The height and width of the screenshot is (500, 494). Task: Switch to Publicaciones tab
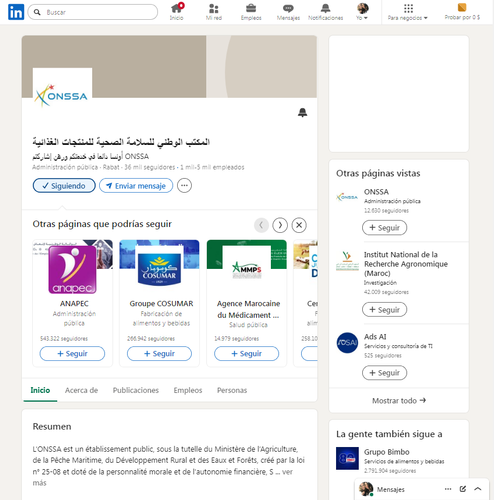(x=136, y=390)
